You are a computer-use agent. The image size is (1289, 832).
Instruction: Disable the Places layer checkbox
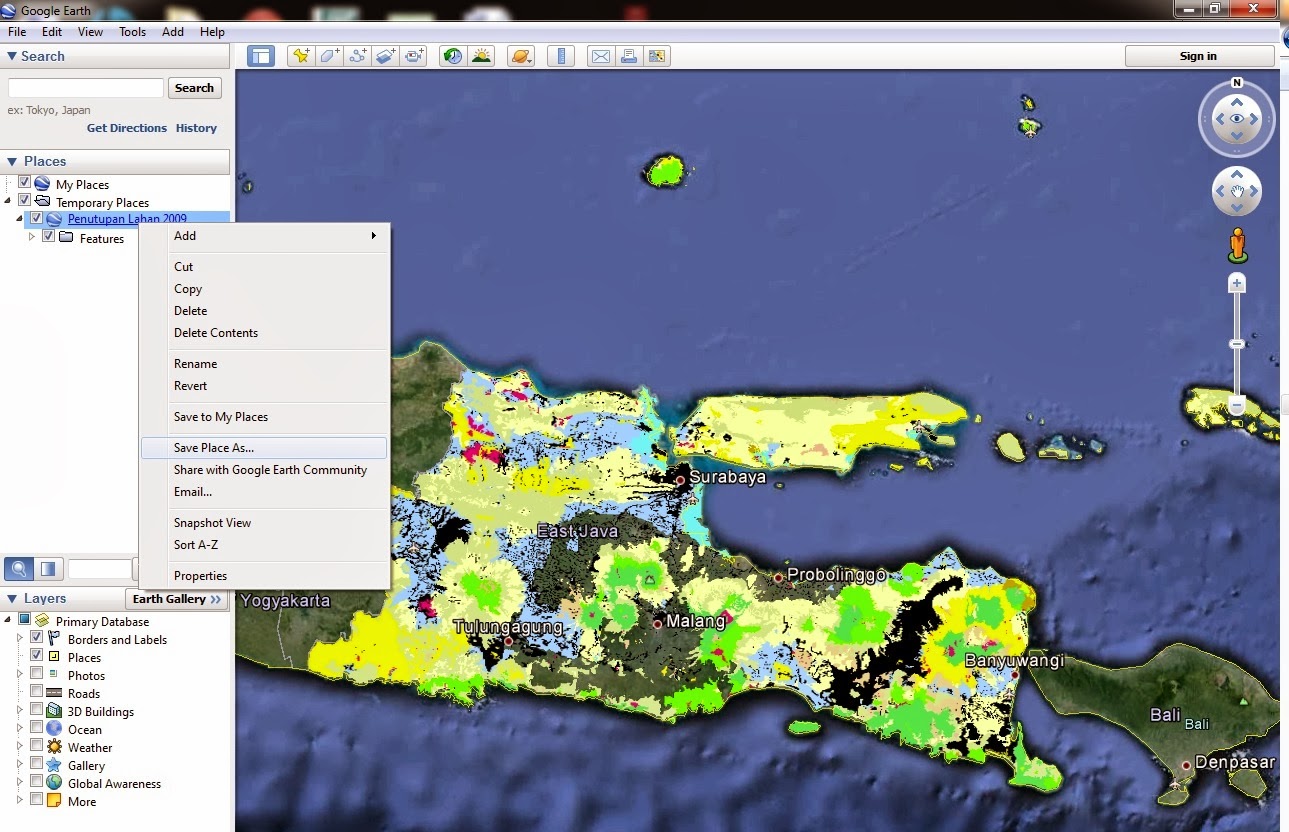[37, 657]
